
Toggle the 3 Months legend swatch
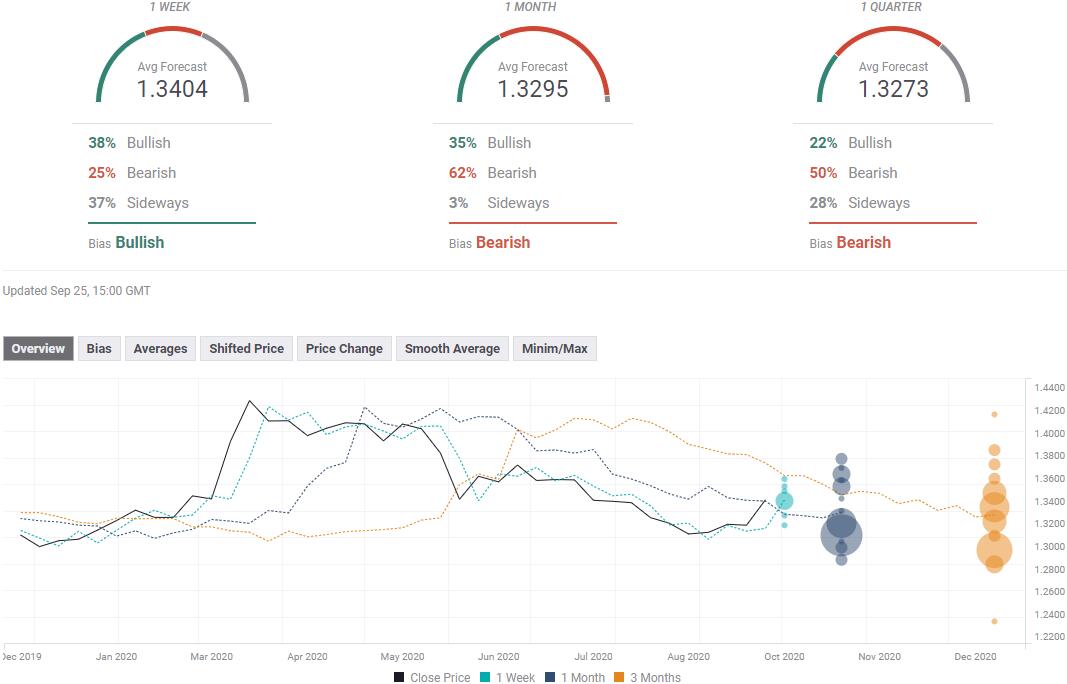click(619, 677)
